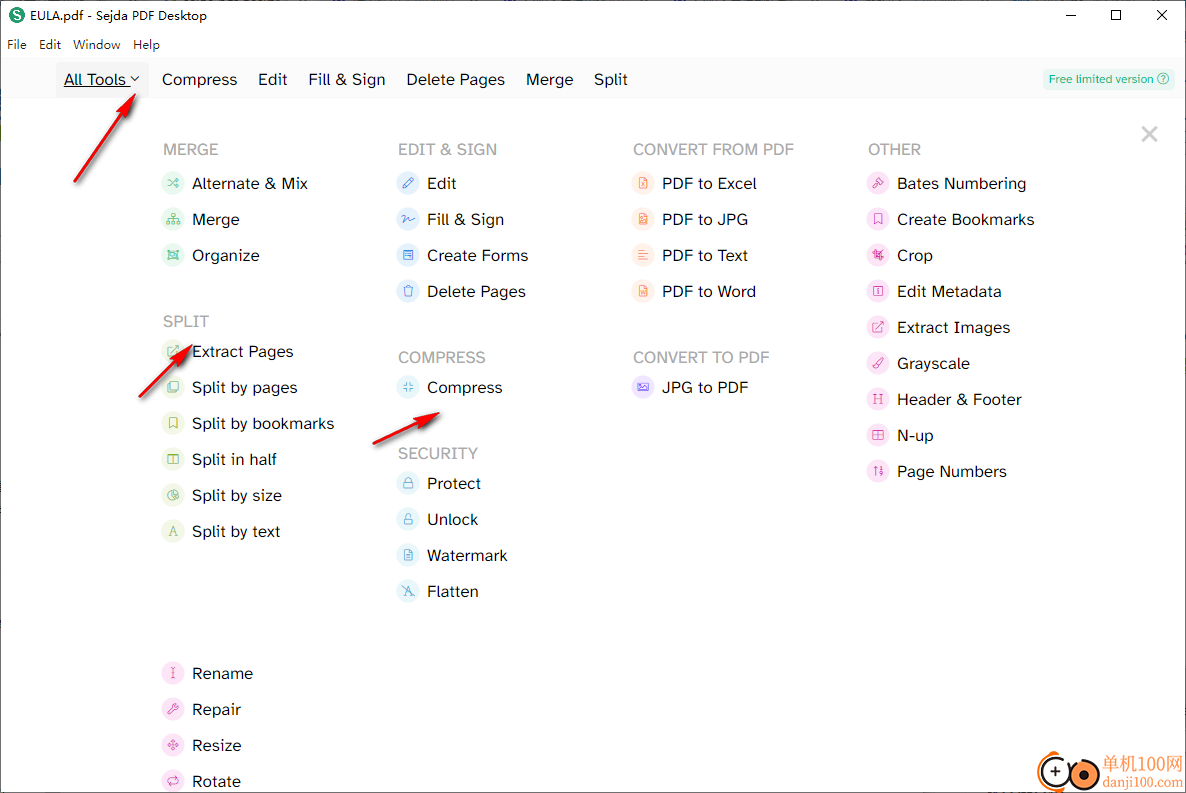Click the Flatten tool icon

pos(408,591)
